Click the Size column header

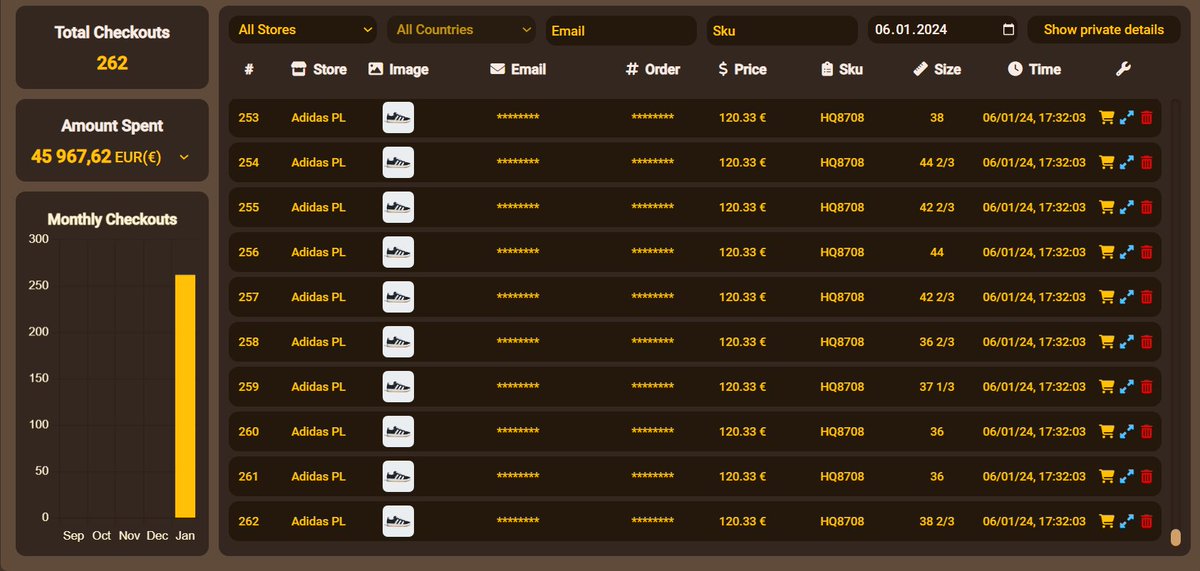click(x=937, y=69)
